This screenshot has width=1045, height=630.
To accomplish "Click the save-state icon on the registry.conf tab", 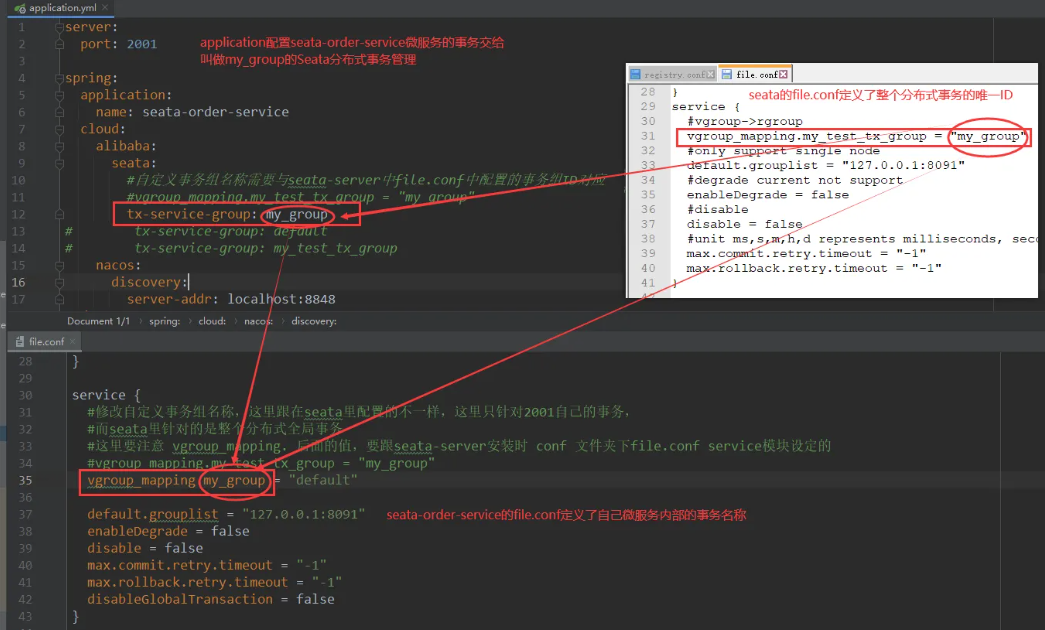I will [x=635, y=75].
